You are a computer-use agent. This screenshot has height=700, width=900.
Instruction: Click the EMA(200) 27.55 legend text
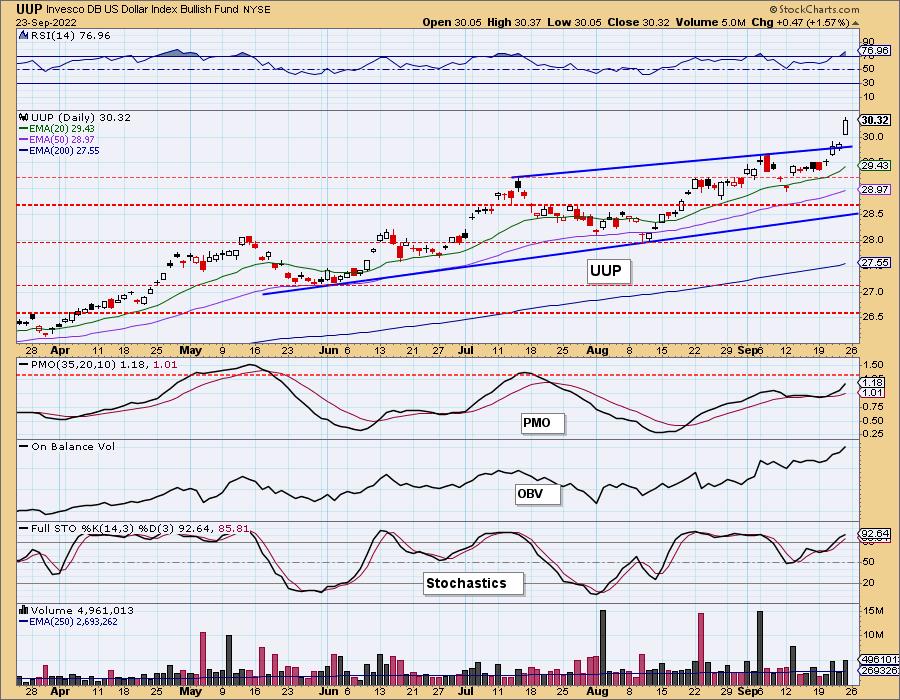tap(64, 150)
